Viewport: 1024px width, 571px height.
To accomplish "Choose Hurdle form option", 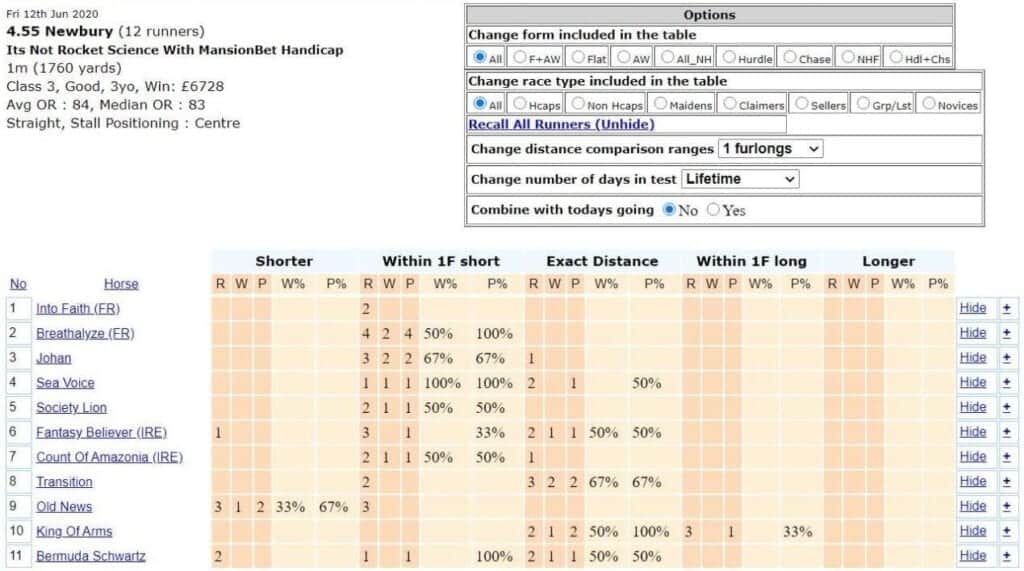I will click(729, 57).
